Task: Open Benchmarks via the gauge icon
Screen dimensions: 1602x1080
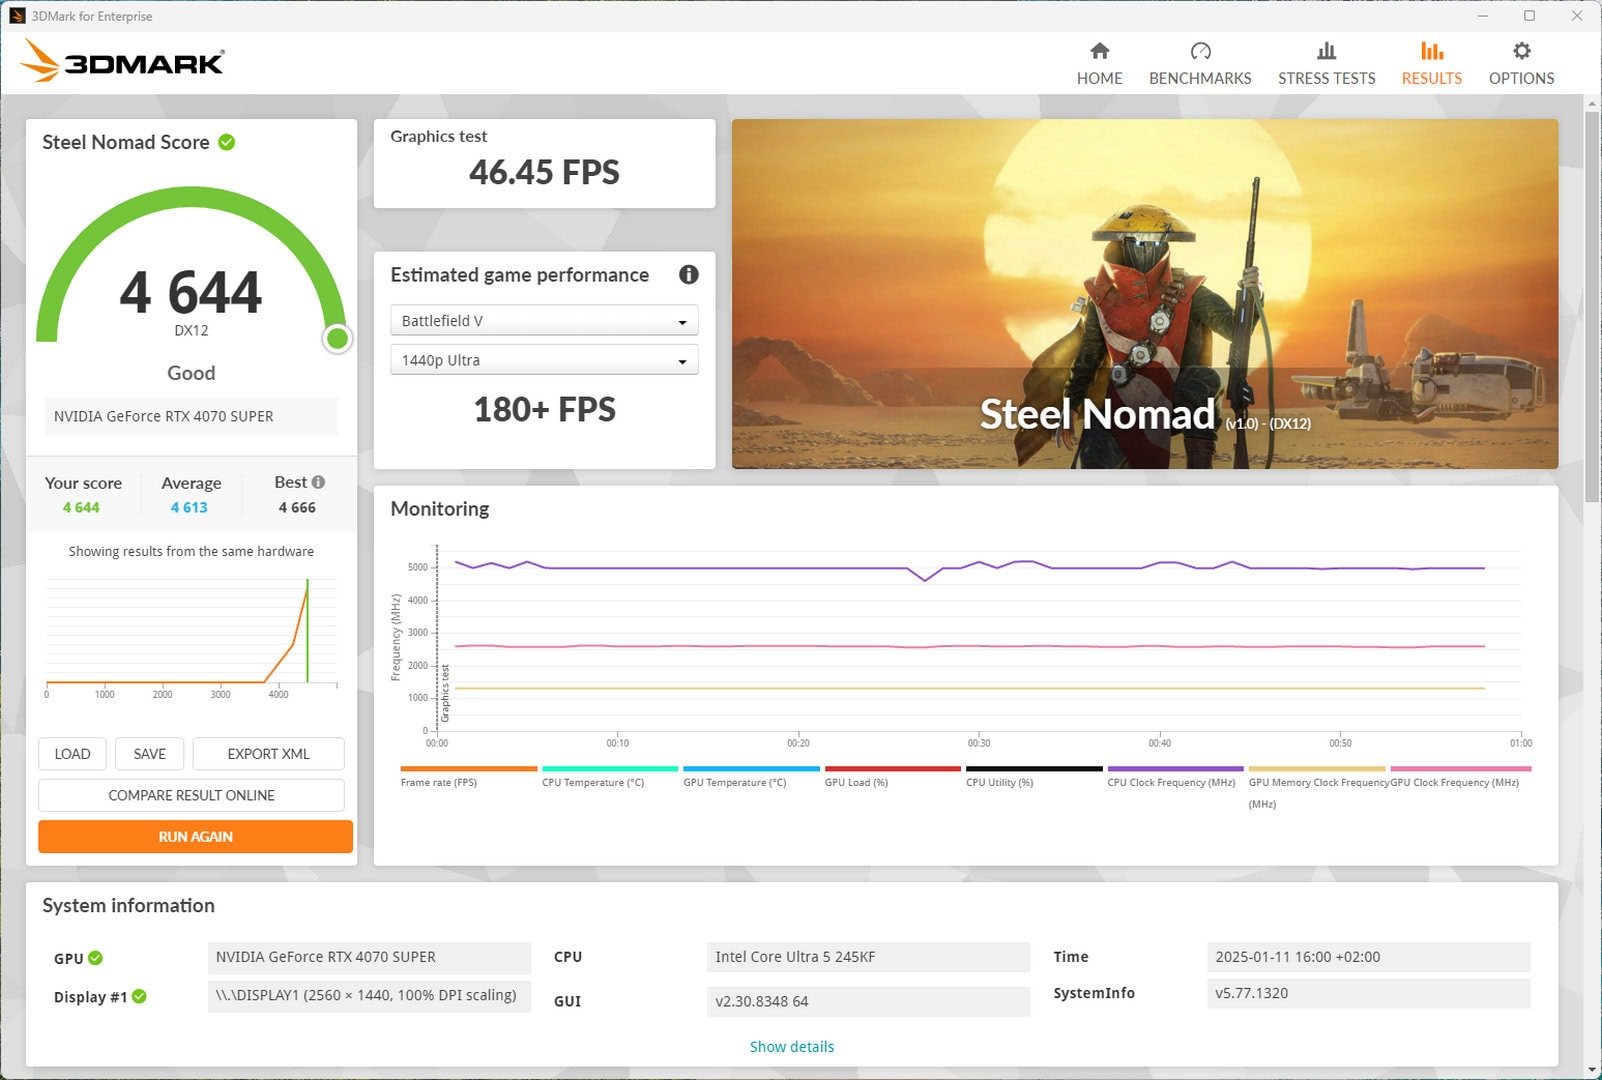Action: click(1200, 51)
